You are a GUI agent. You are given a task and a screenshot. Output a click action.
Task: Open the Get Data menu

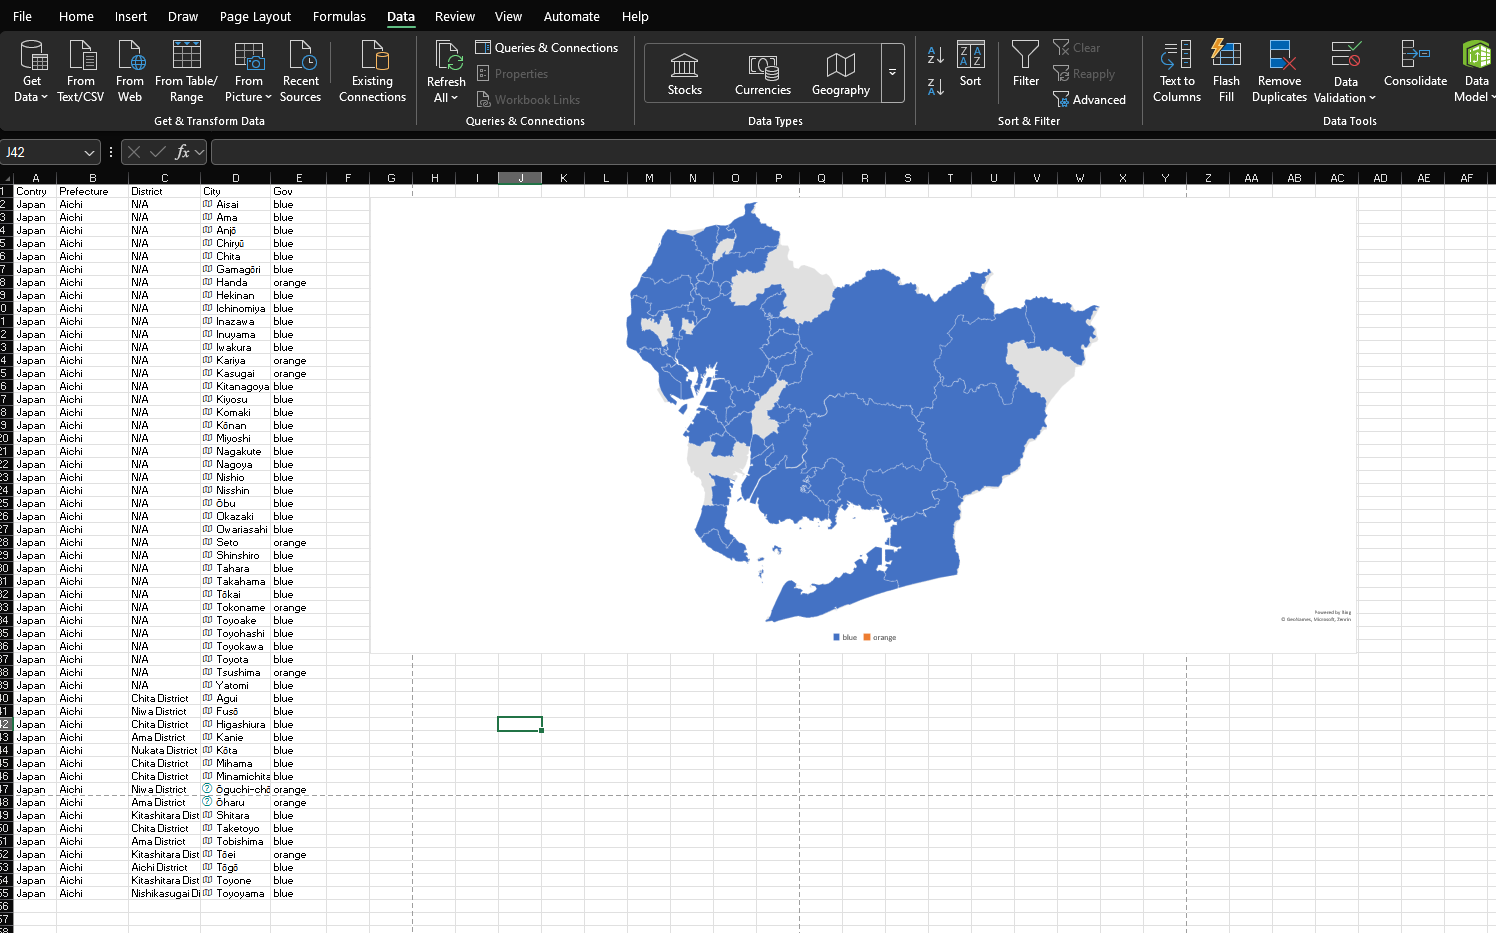point(31,71)
